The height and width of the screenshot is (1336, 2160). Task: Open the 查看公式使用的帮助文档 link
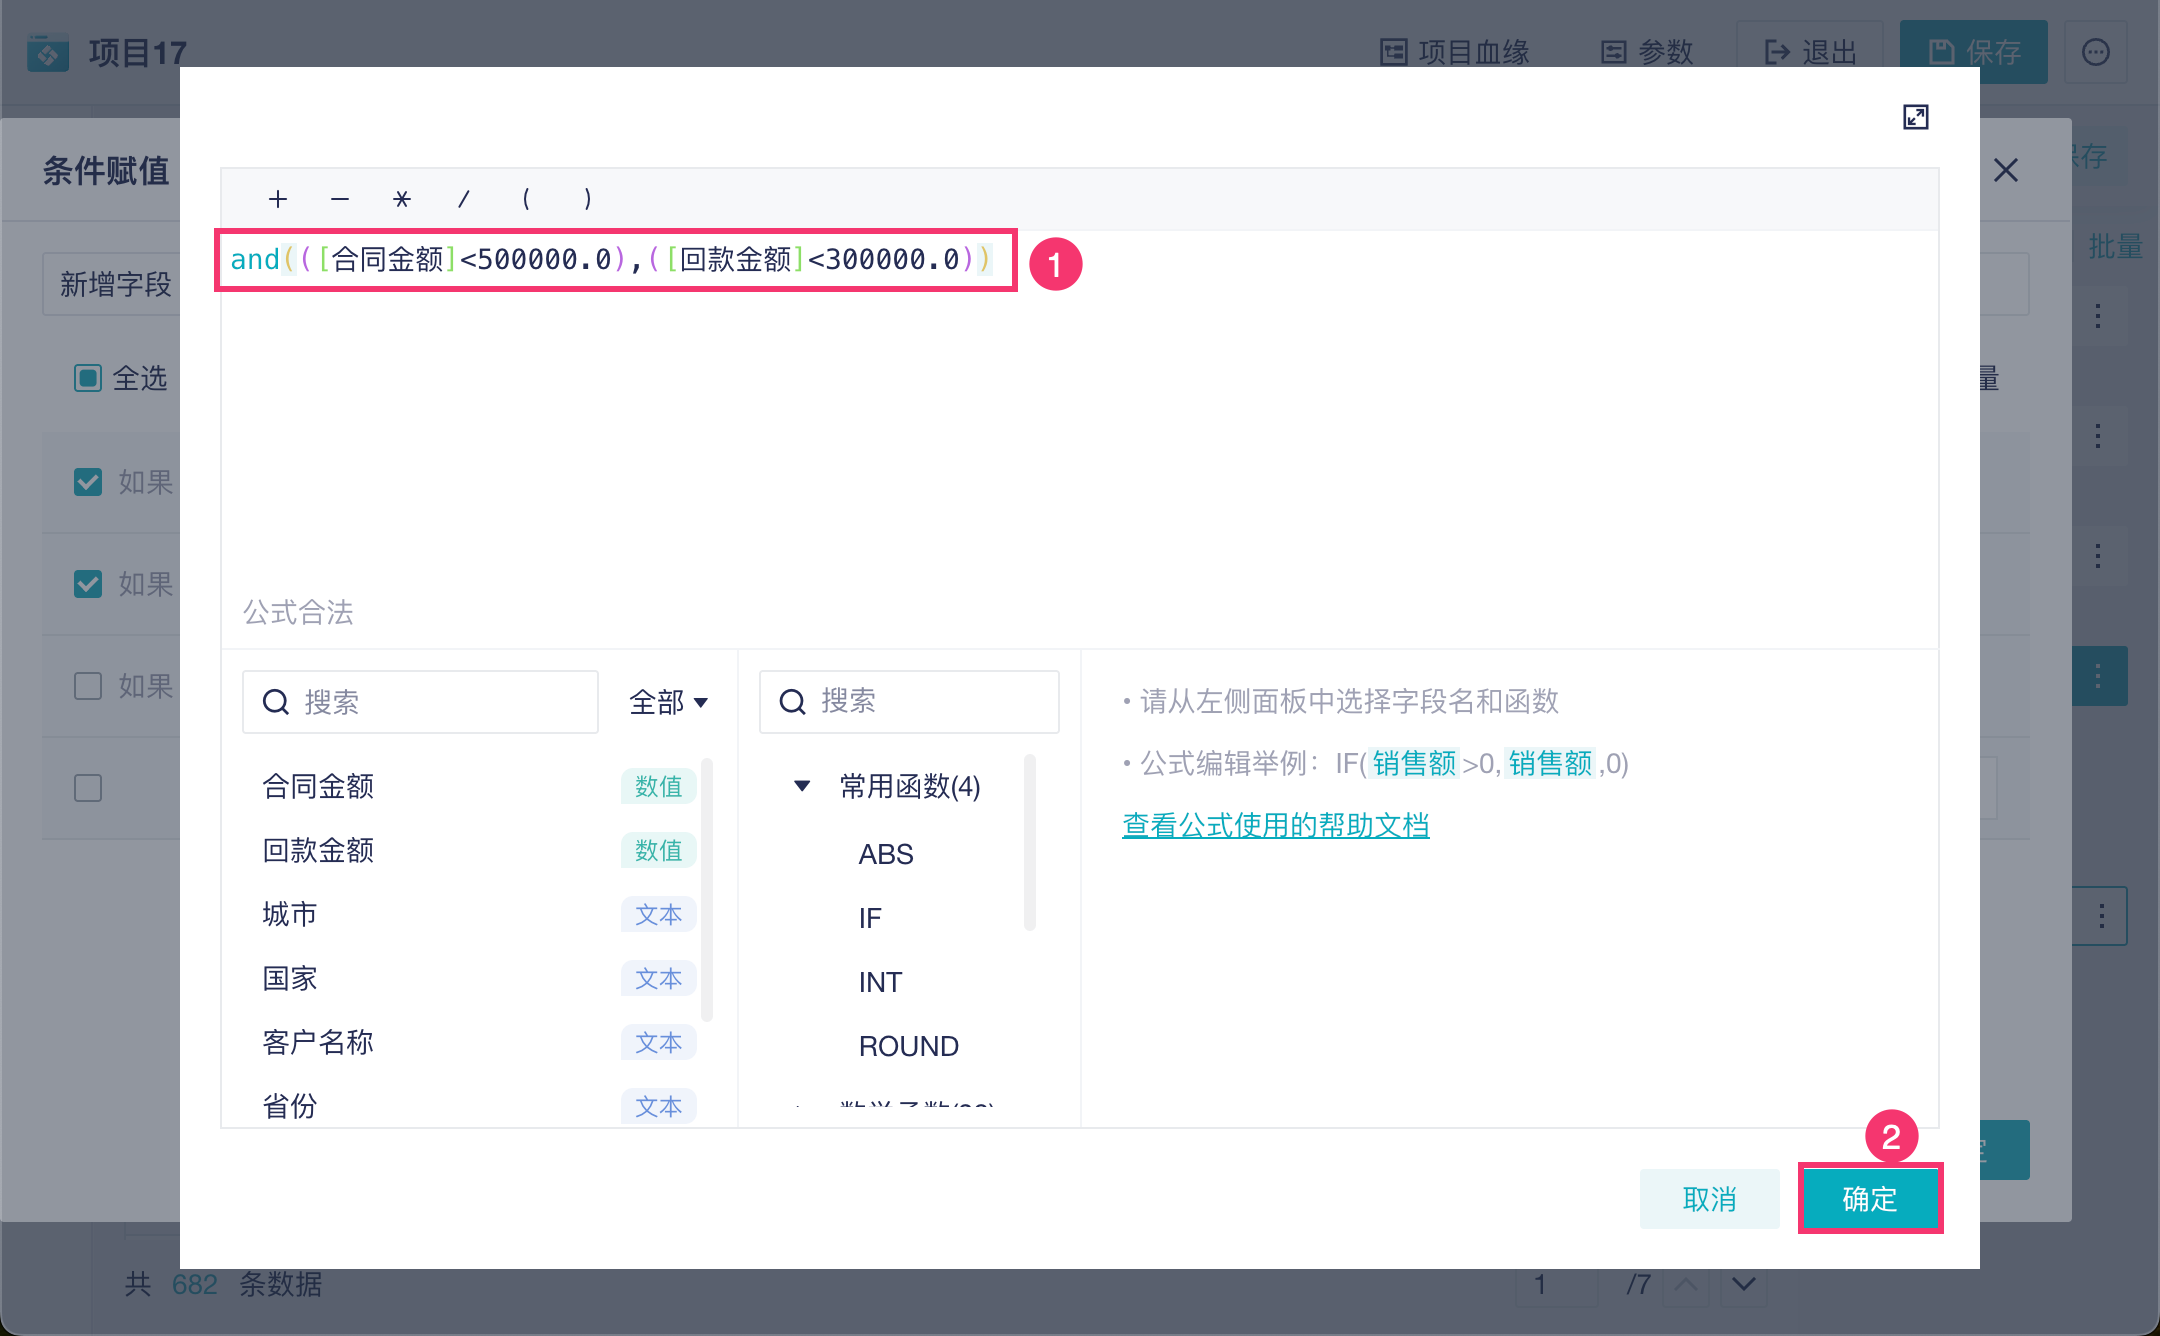click(1275, 826)
